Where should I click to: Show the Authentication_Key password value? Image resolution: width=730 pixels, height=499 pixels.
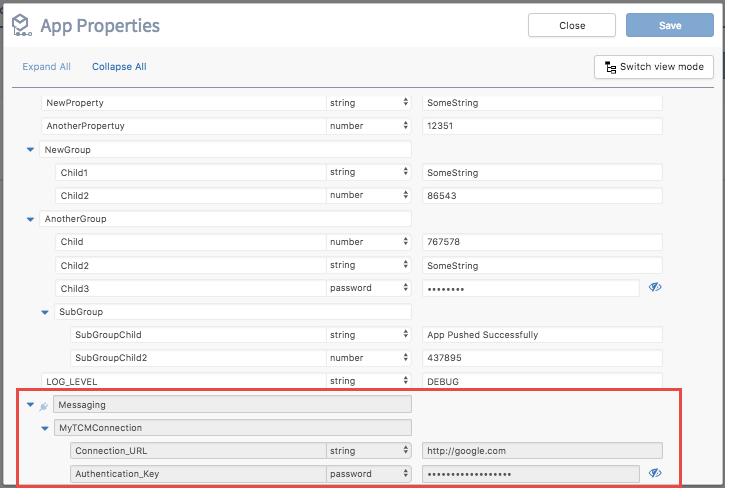pos(655,474)
